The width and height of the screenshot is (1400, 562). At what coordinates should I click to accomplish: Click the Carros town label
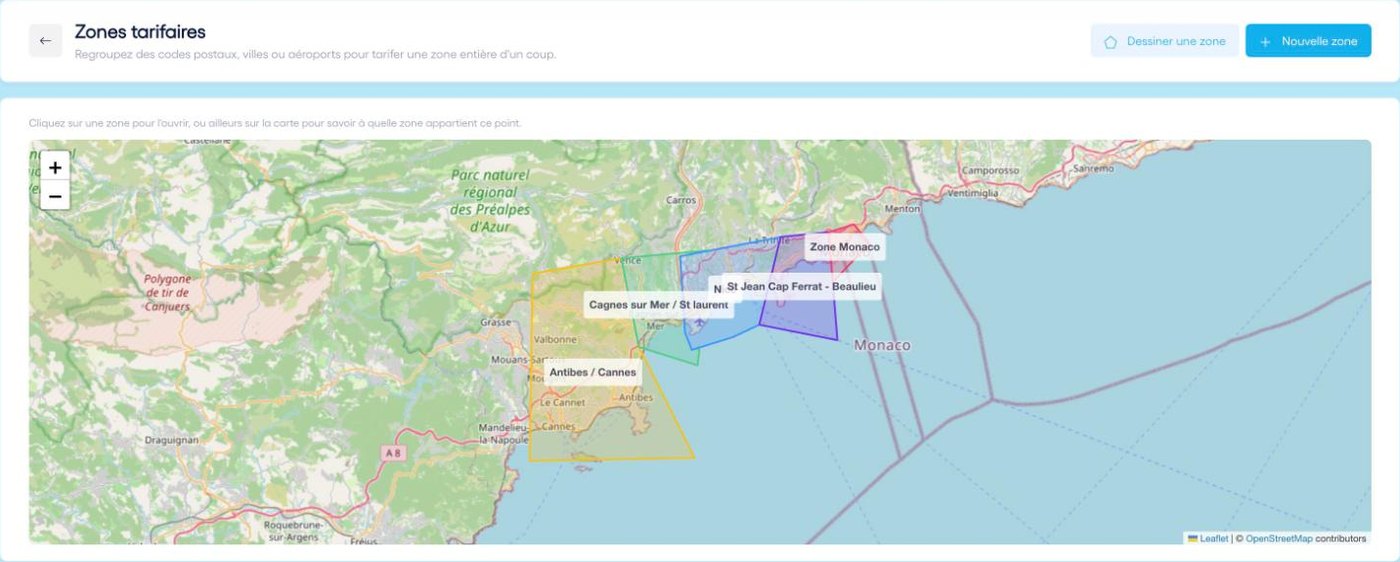click(681, 200)
